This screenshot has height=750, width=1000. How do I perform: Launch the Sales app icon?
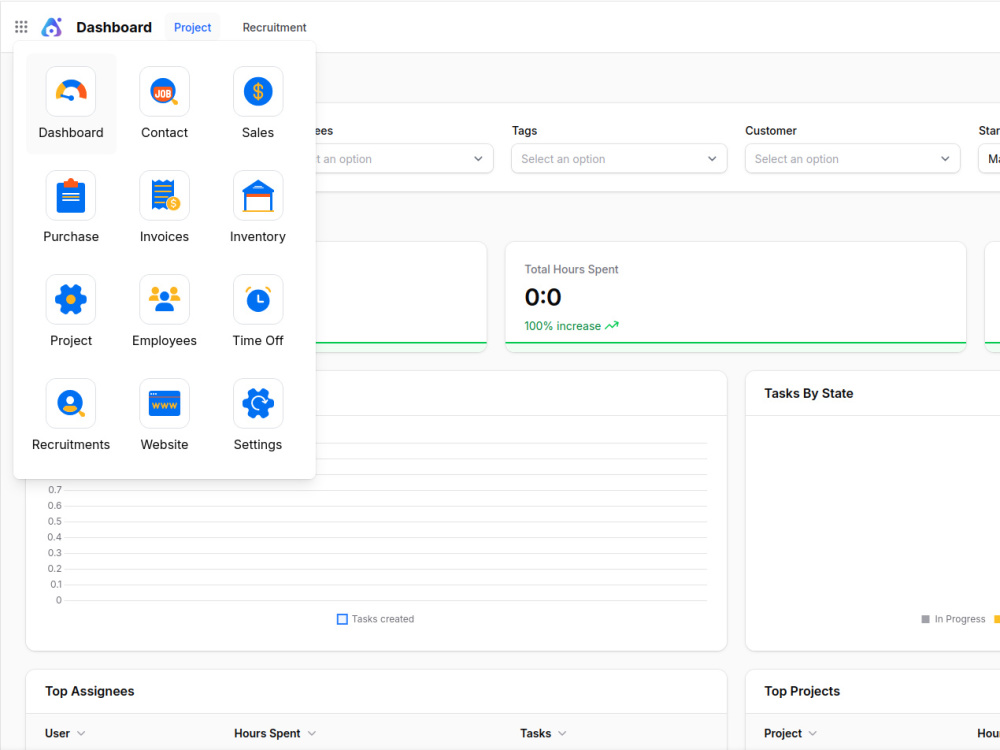pos(258,91)
